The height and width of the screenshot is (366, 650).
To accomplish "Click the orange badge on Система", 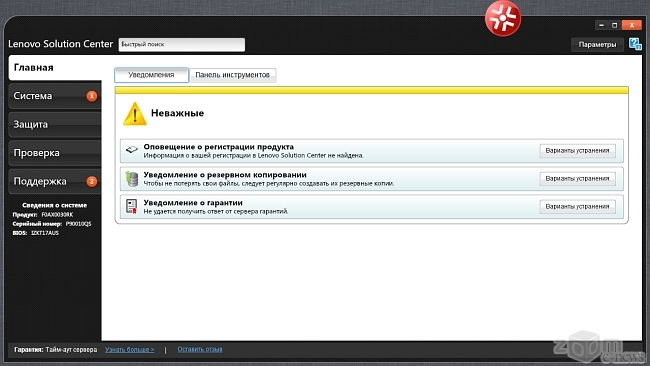I will click(92, 96).
